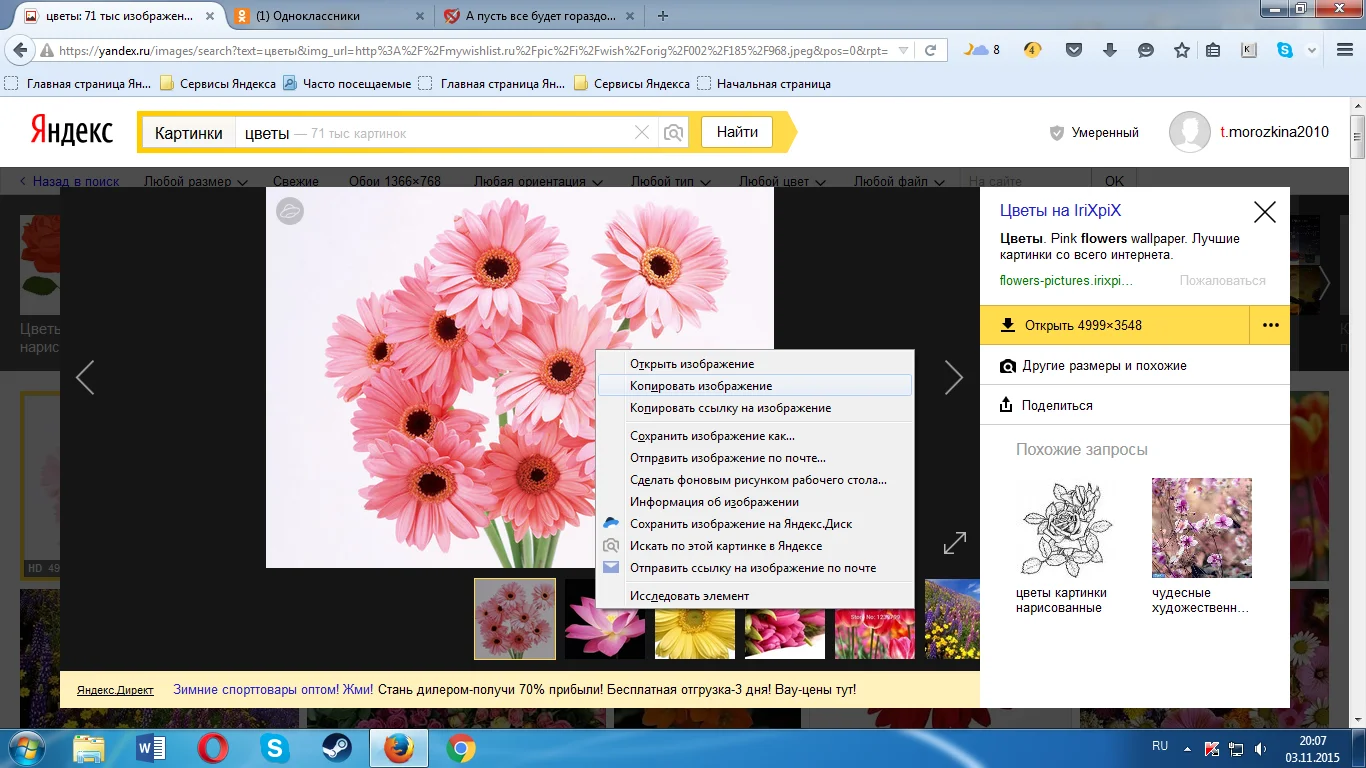This screenshot has height=768, width=1366.
Task: Open the Pocket icon in Firefox toolbar
Action: (1072, 49)
